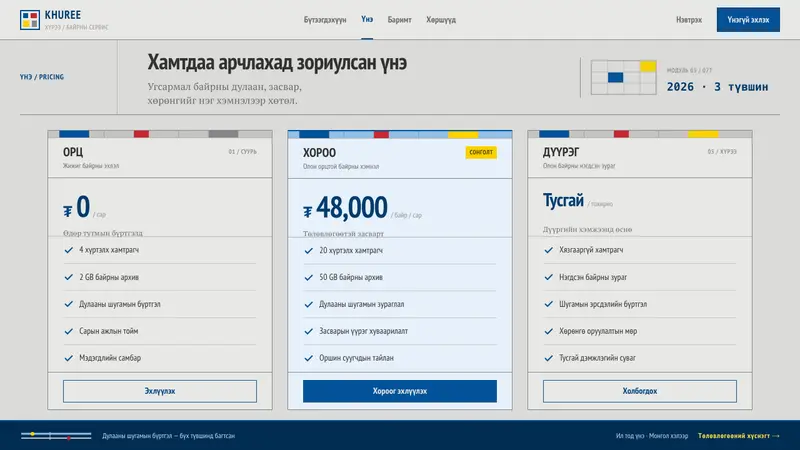This screenshot has height=450, width=800.
Task: Click the 'Хамтдаа арчлахад зориулсан үнэ' heading
Action: 277,63
